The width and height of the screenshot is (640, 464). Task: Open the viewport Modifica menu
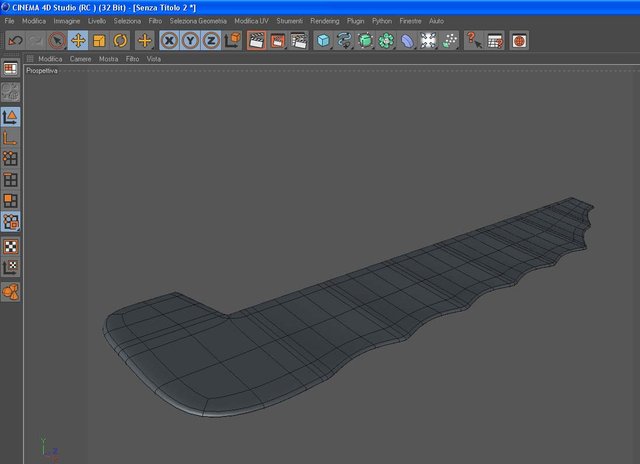coord(50,59)
